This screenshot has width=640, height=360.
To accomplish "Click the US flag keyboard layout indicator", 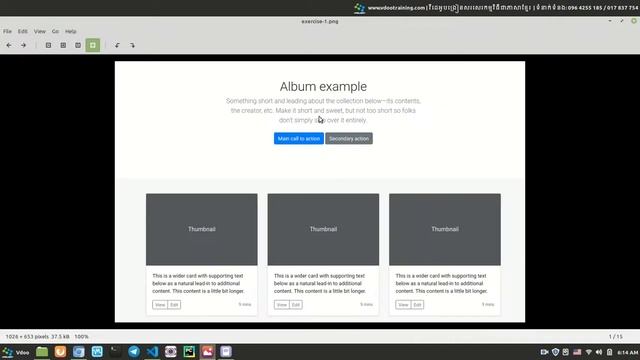I will click(x=577, y=352).
